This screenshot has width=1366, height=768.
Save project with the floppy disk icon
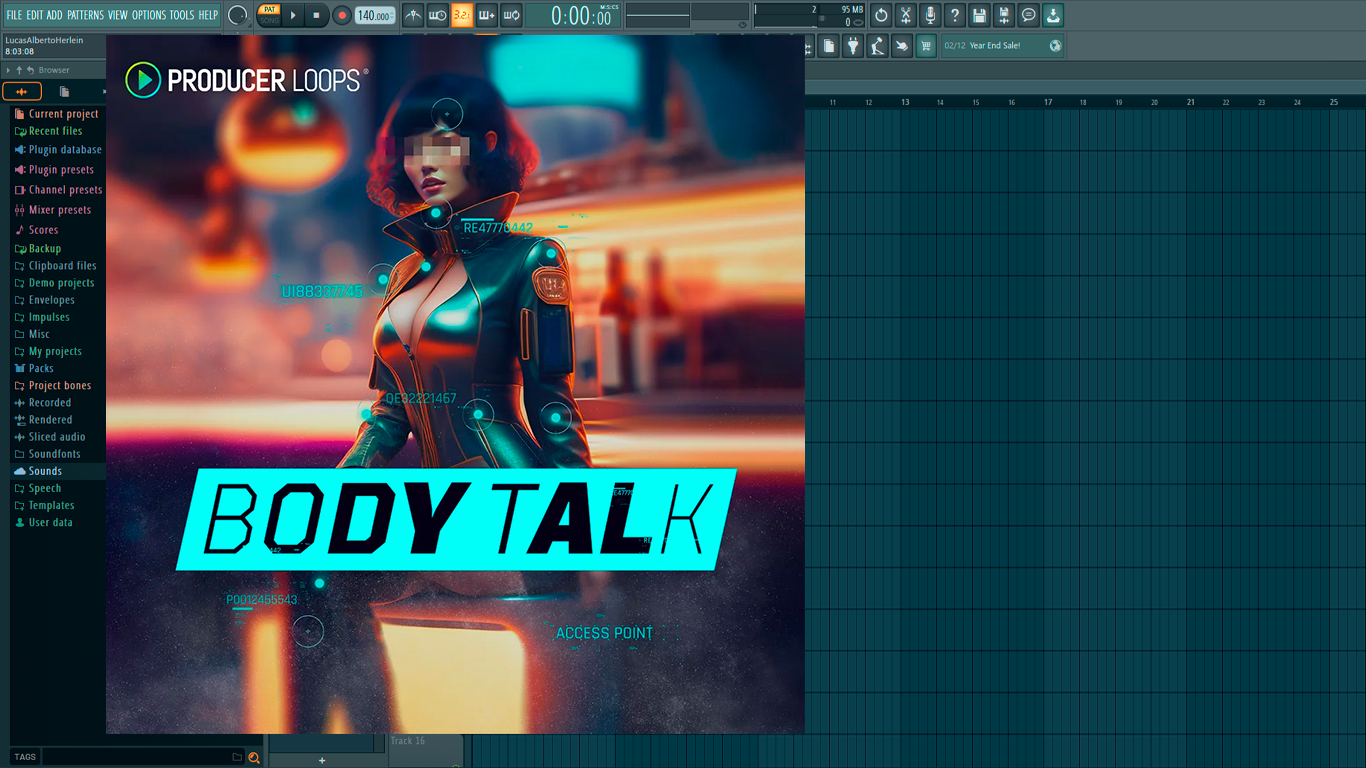[x=979, y=15]
